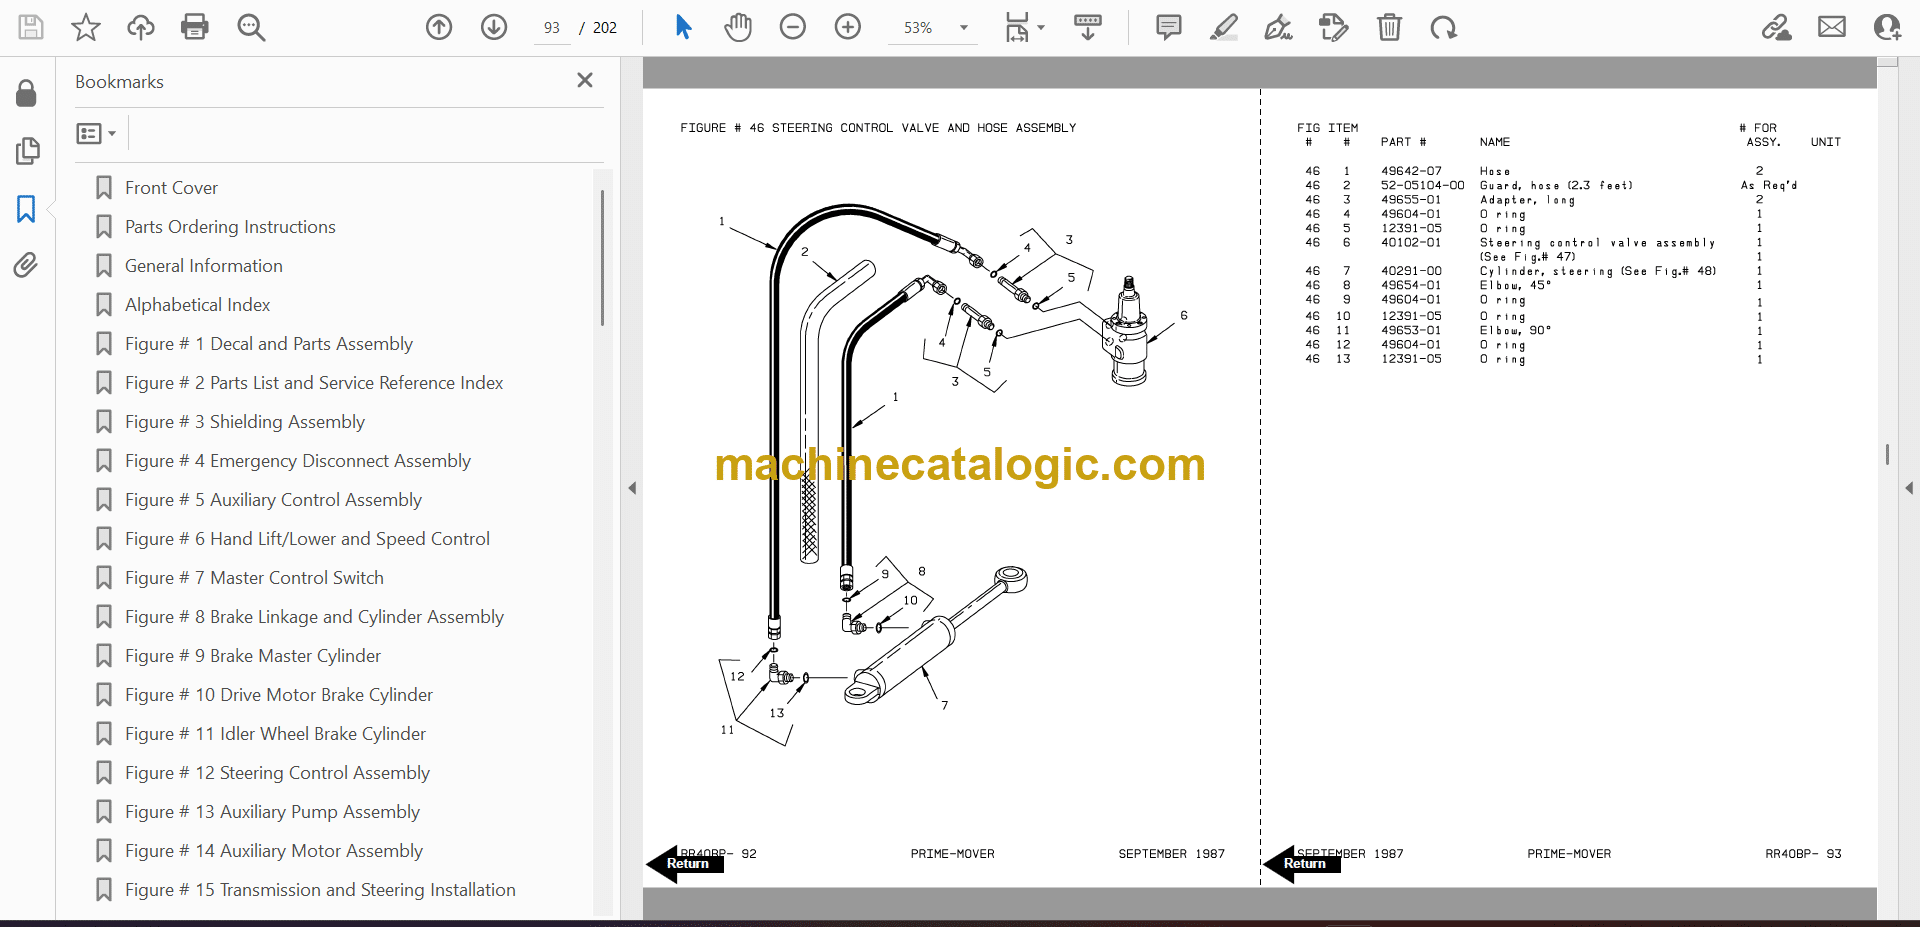The width and height of the screenshot is (1920, 927).
Task: Open the Bookmarks options menu dropdown
Action: [x=96, y=133]
